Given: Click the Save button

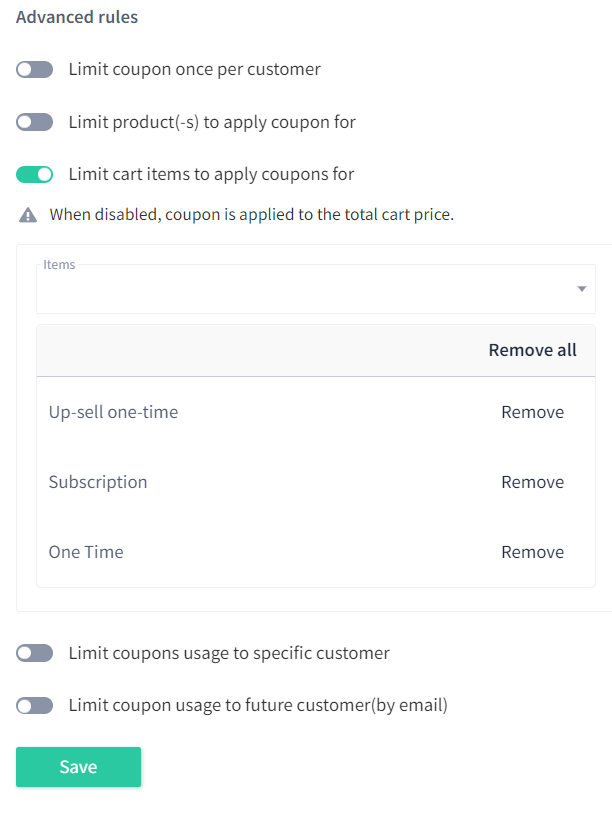Looking at the screenshot, I should [x=78, y=767].
